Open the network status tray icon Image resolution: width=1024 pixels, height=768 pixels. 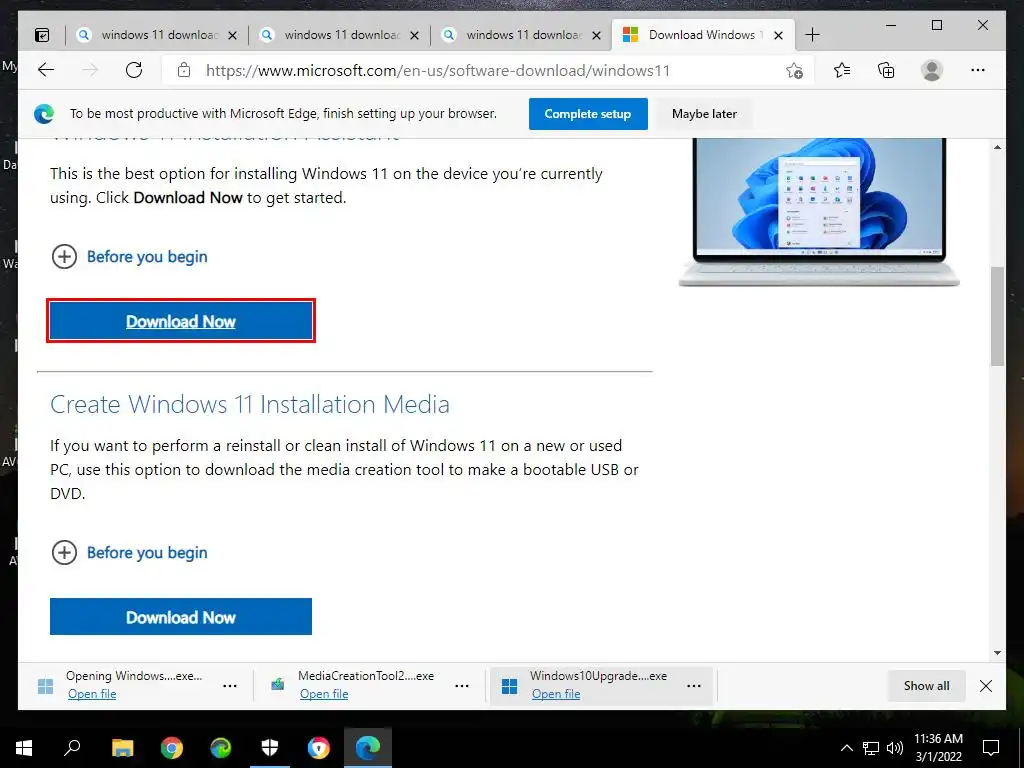pyautogui.click(x=871, y=748)
